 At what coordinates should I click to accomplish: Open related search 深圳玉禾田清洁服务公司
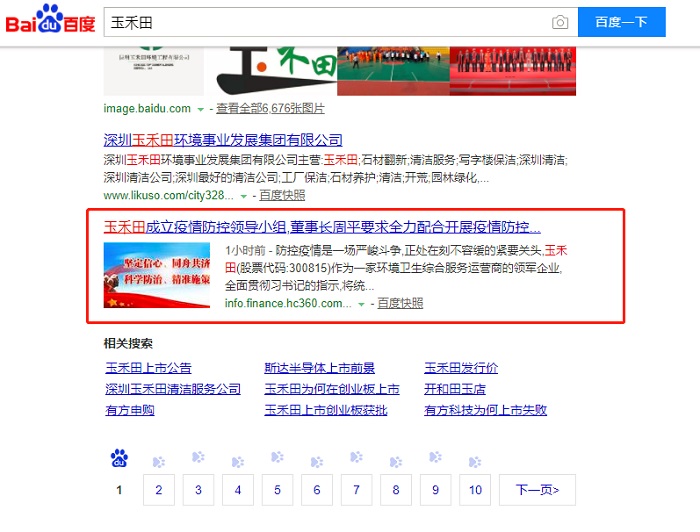click(173, 389)
